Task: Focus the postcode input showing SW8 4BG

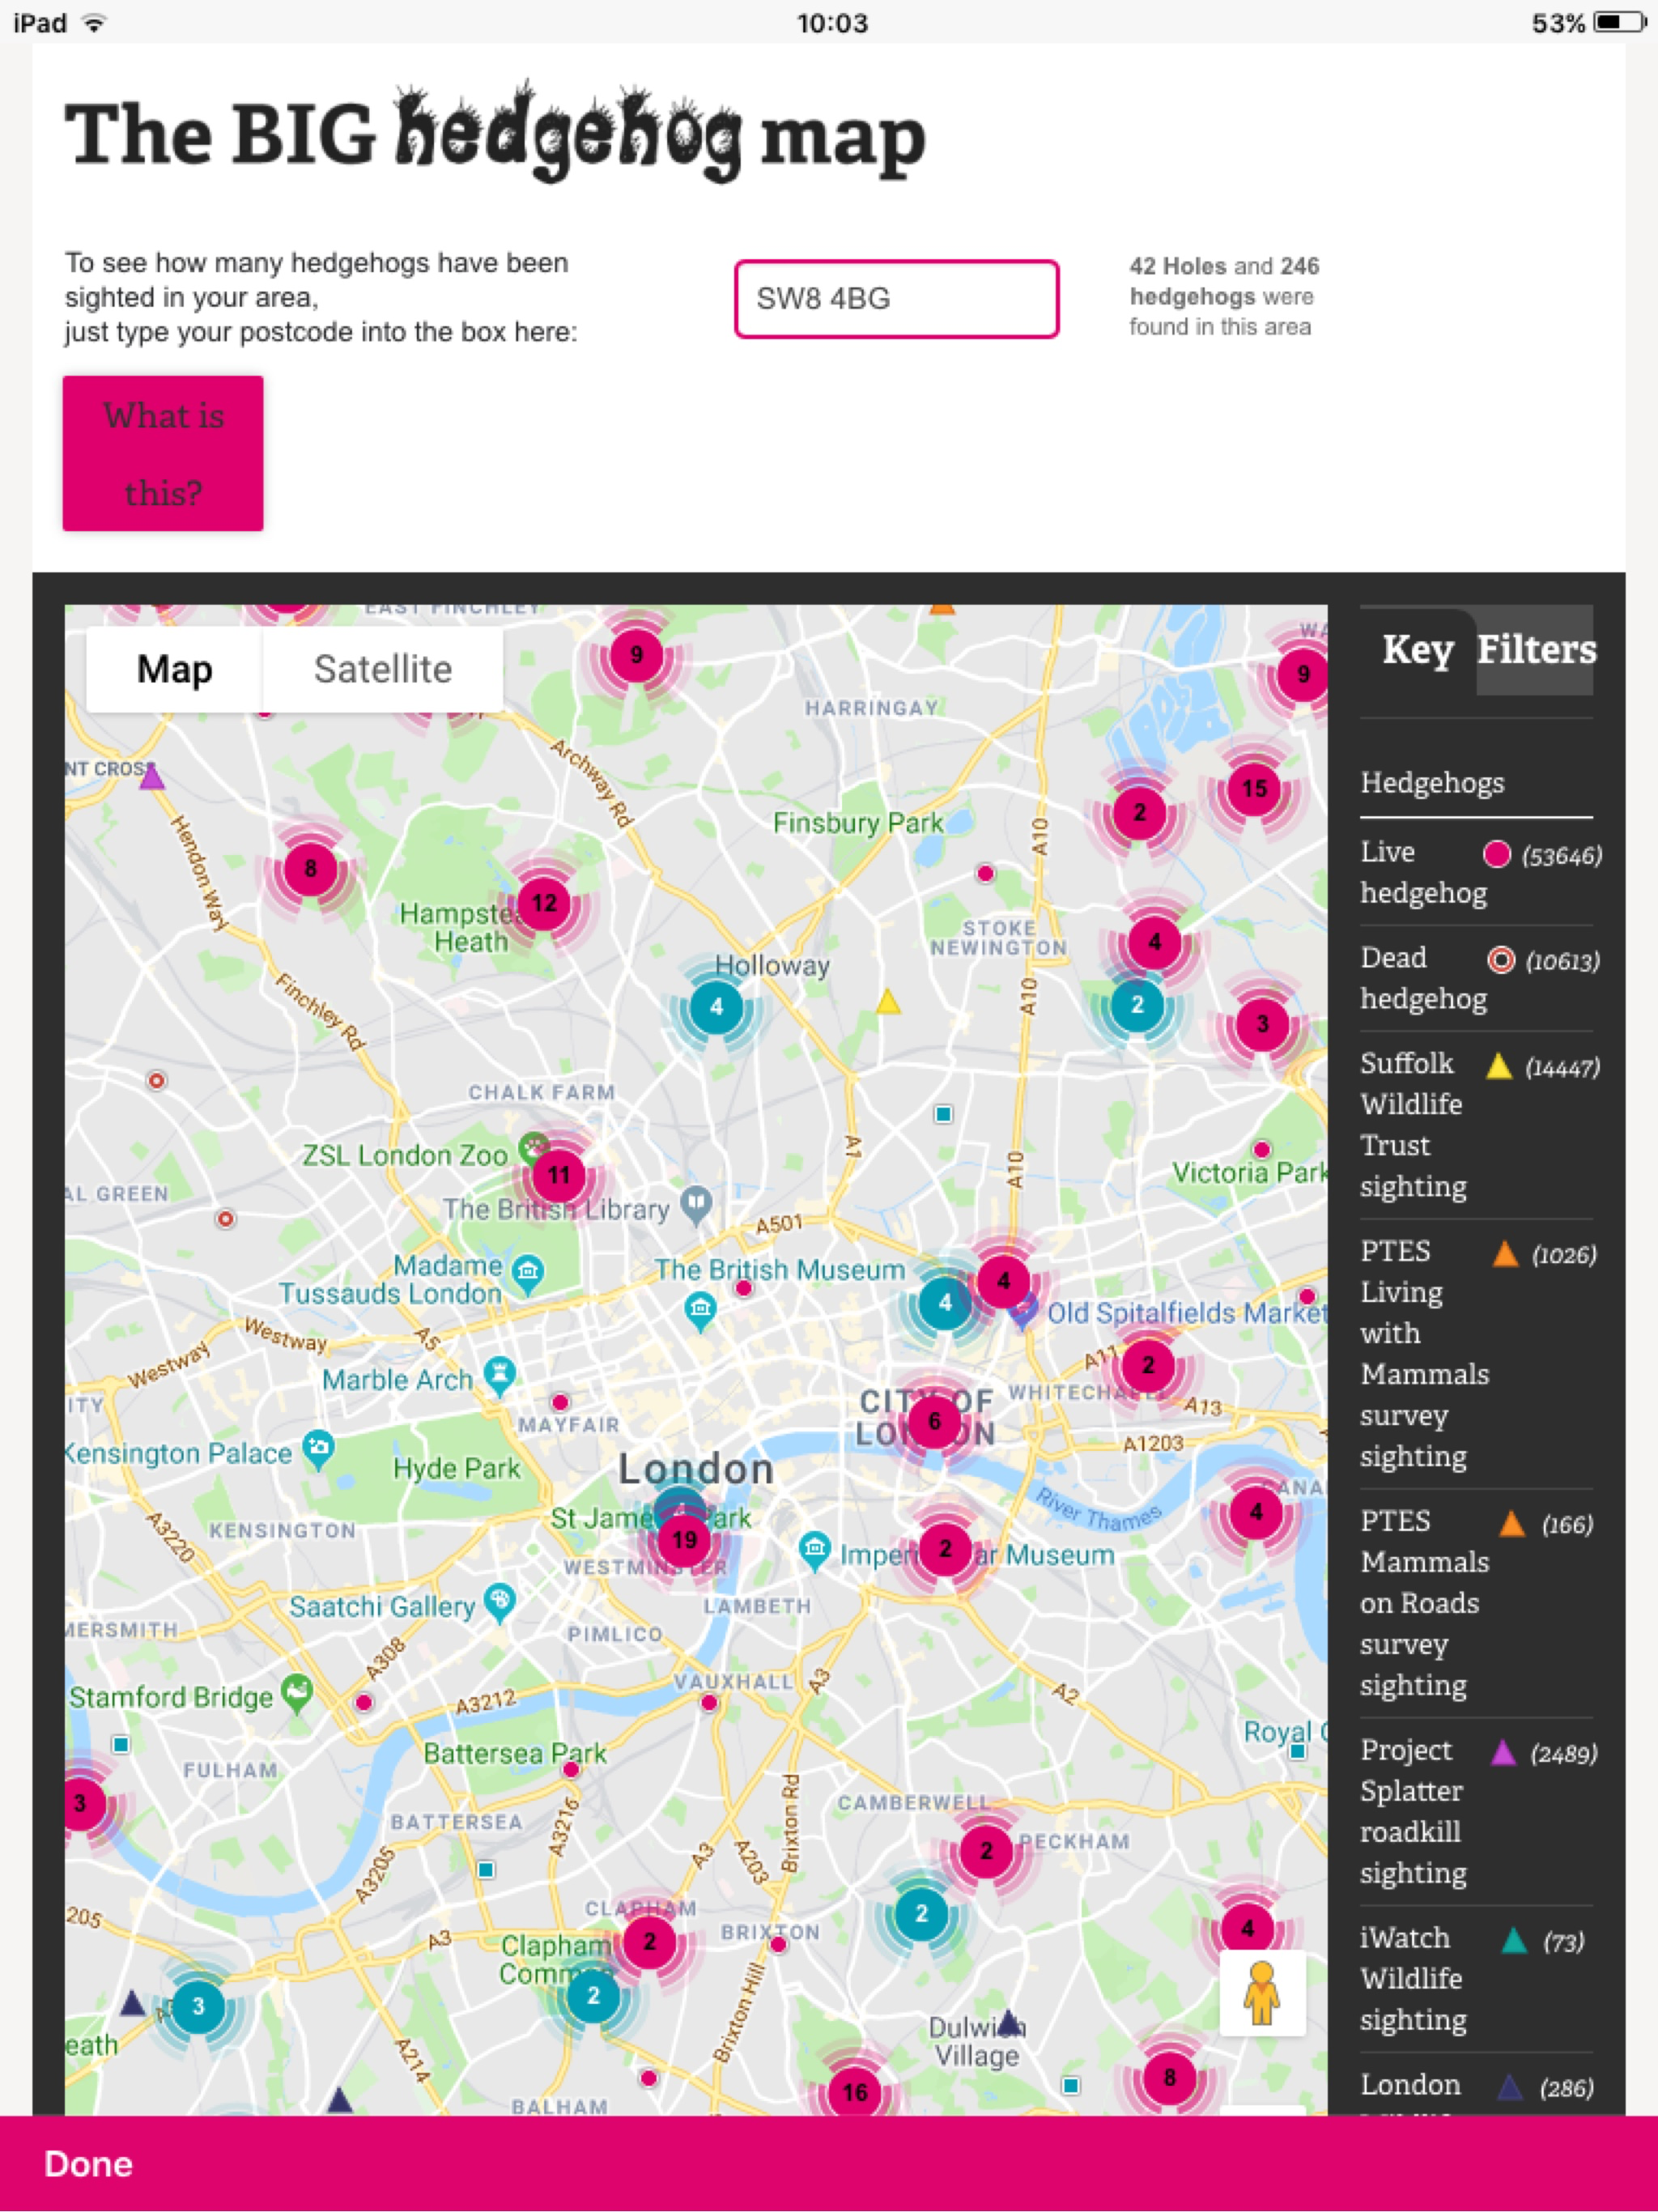Action: [x=897, y=299]
